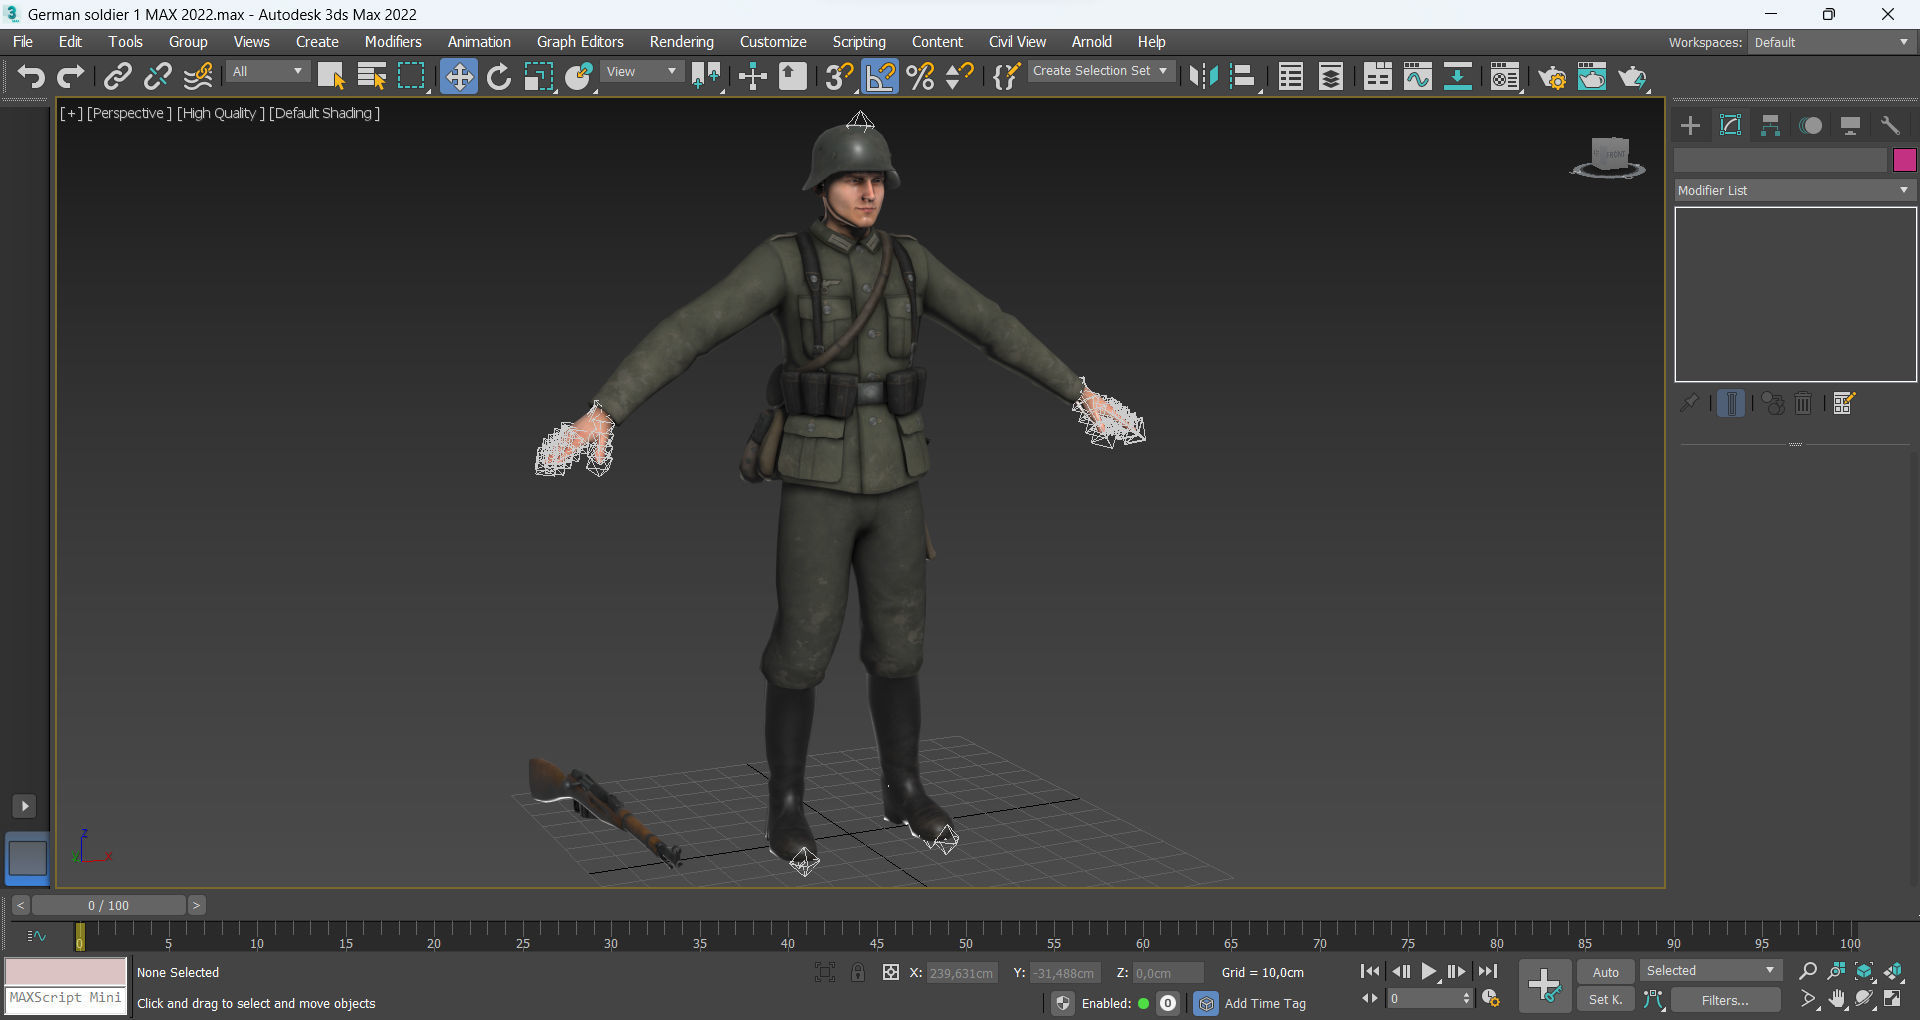Toggle Percent Snap

[x=921, y=76]
